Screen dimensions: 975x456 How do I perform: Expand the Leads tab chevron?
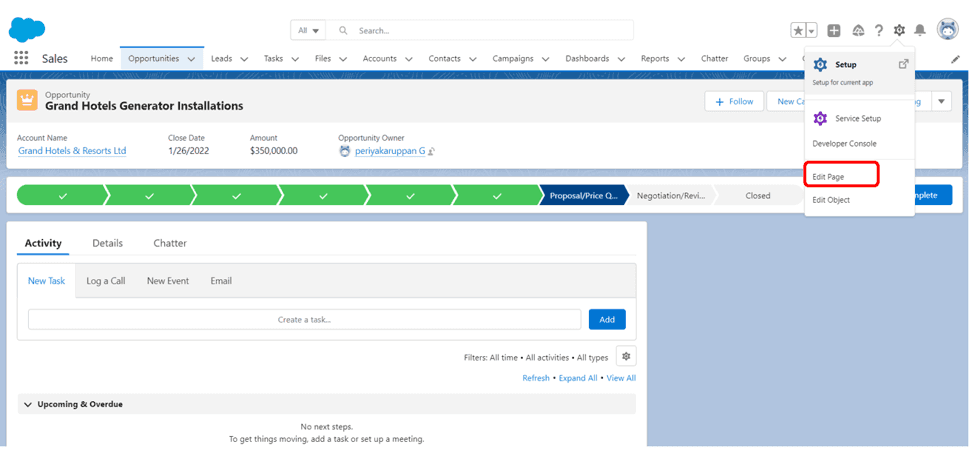click(244, 59)
